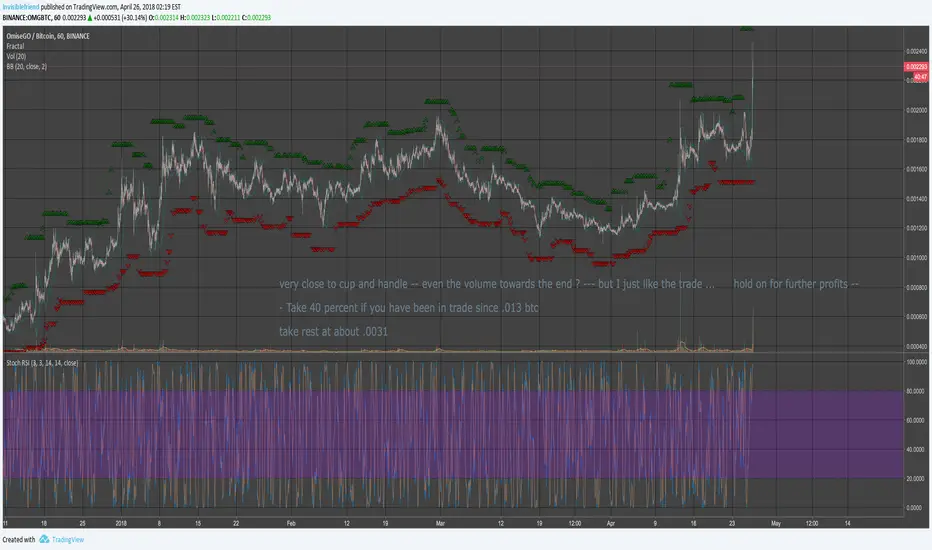The image size is (932, 550).
Task: Click the 0.001800 price axis label
Action: pos(917,140)
